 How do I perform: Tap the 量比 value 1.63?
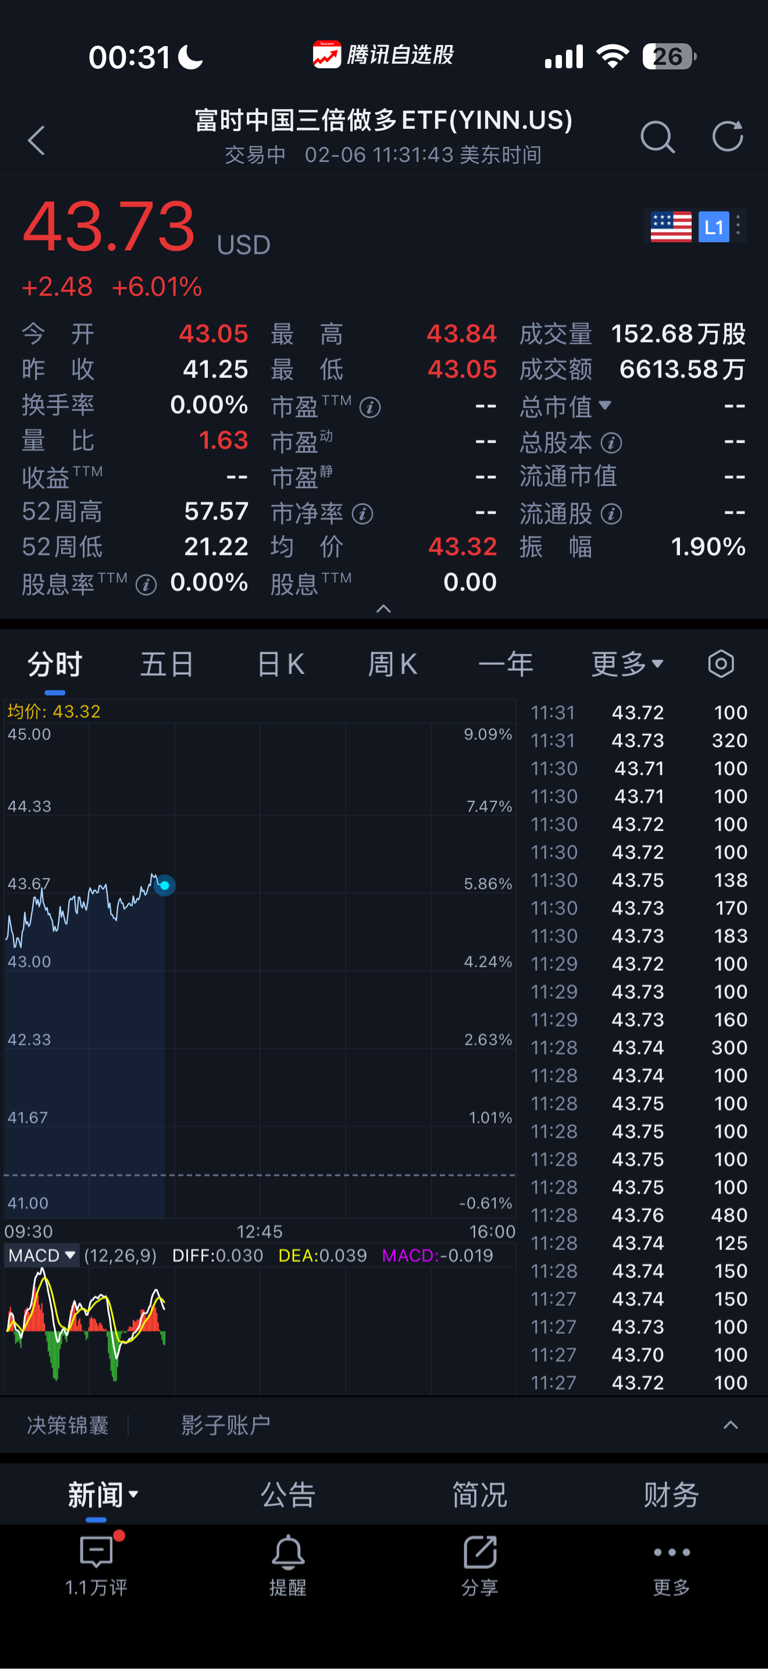(223, 441)
